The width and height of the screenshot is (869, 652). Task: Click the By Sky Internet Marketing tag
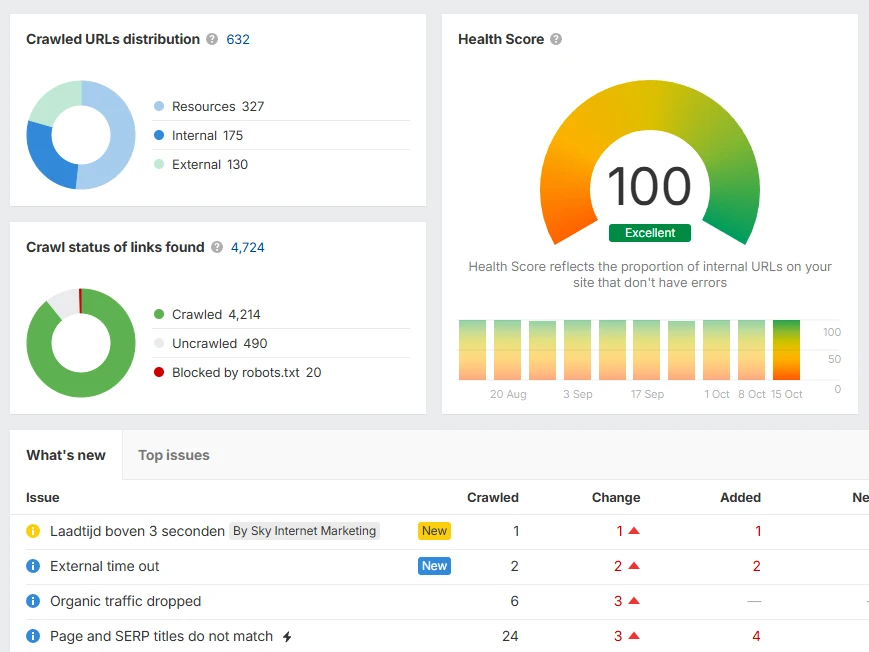click(x=304, y=531)
